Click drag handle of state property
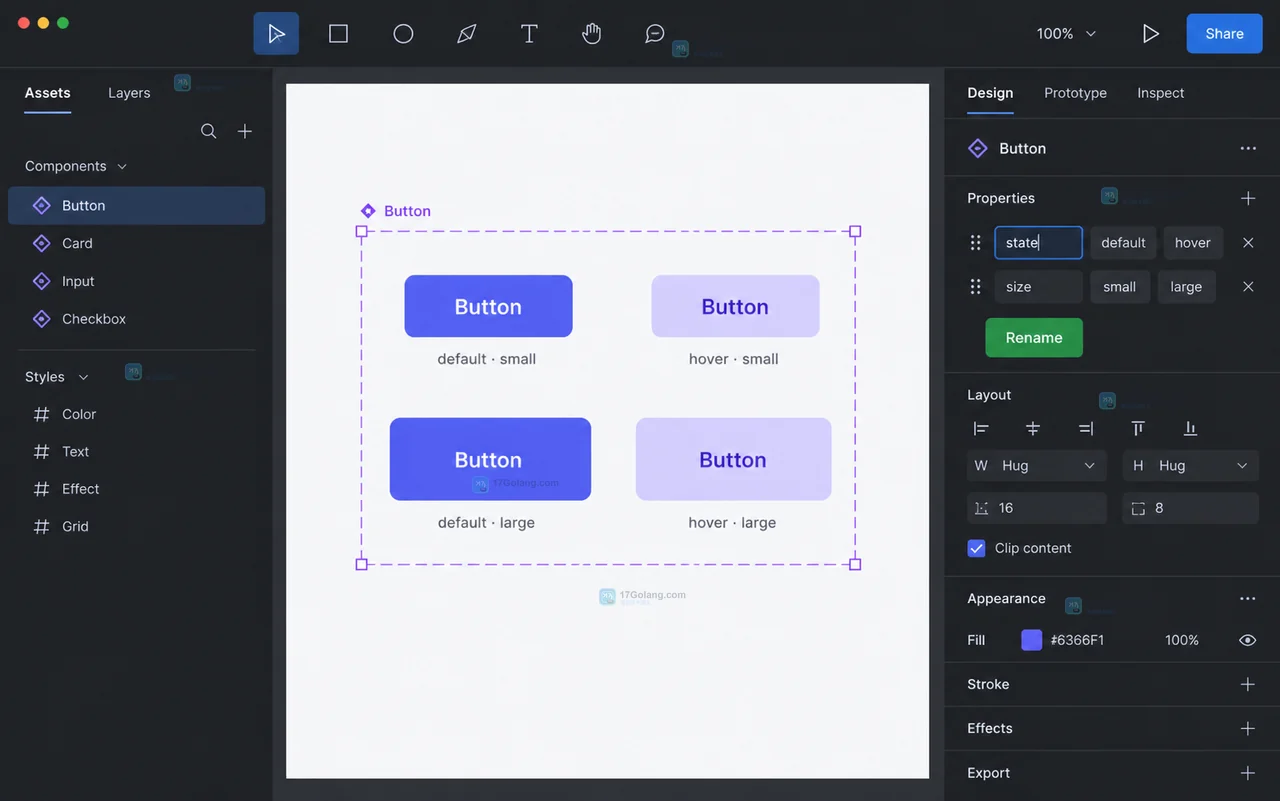 click(975, 243)
